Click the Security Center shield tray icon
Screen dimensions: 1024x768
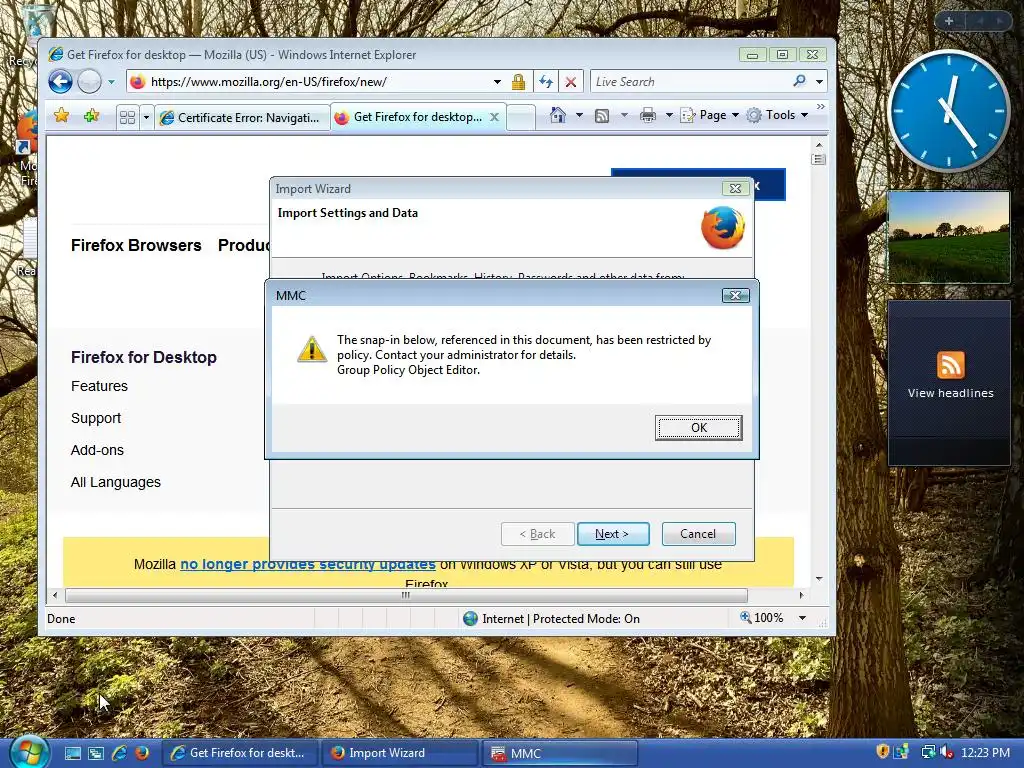click(882, 752)
